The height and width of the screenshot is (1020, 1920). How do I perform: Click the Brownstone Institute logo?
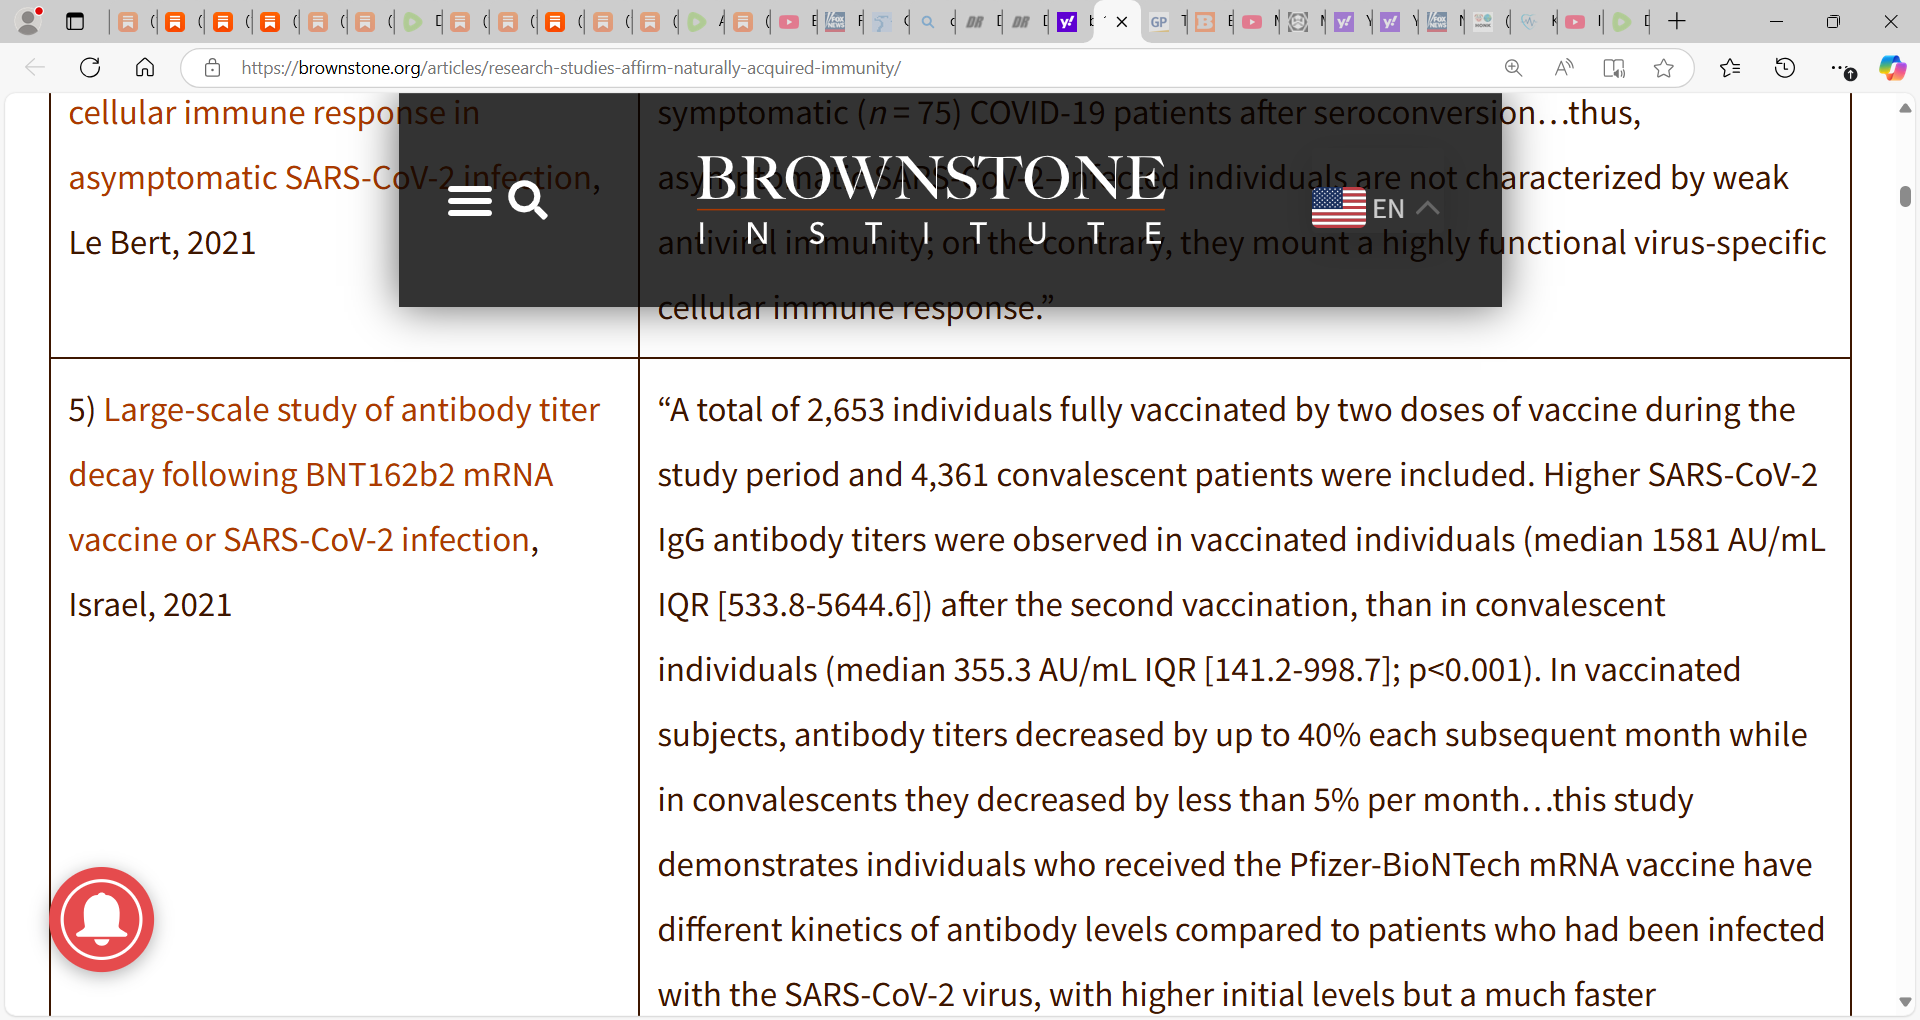point(930,199)
